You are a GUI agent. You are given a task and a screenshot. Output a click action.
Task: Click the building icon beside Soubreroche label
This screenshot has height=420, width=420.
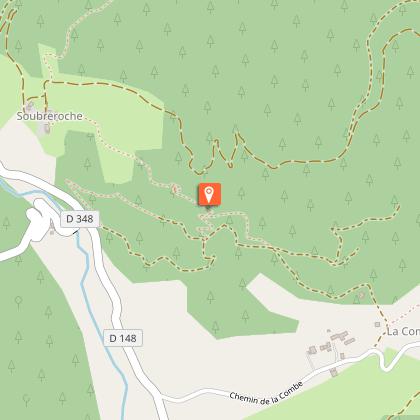point(46,128)
